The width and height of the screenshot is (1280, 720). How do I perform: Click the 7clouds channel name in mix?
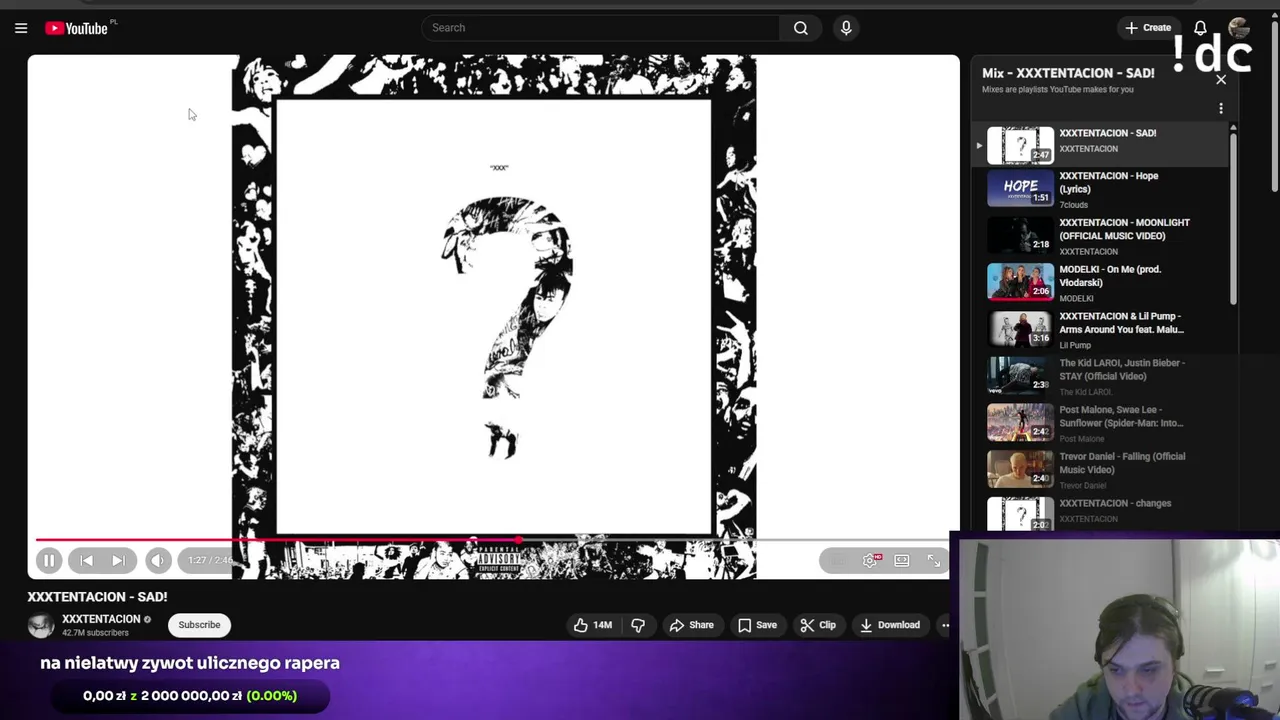coord(1073,205)
